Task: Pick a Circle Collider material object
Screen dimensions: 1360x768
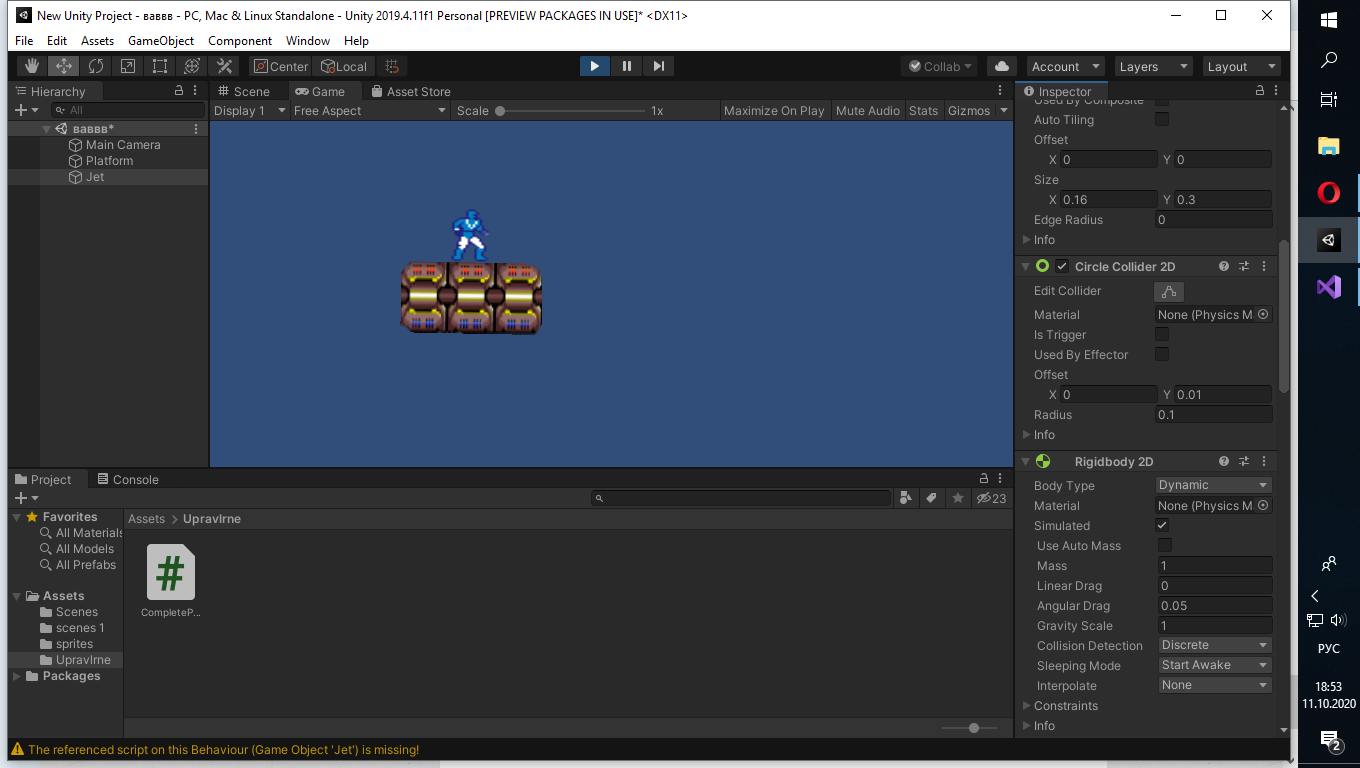Action: click(x=1263, y=314)
